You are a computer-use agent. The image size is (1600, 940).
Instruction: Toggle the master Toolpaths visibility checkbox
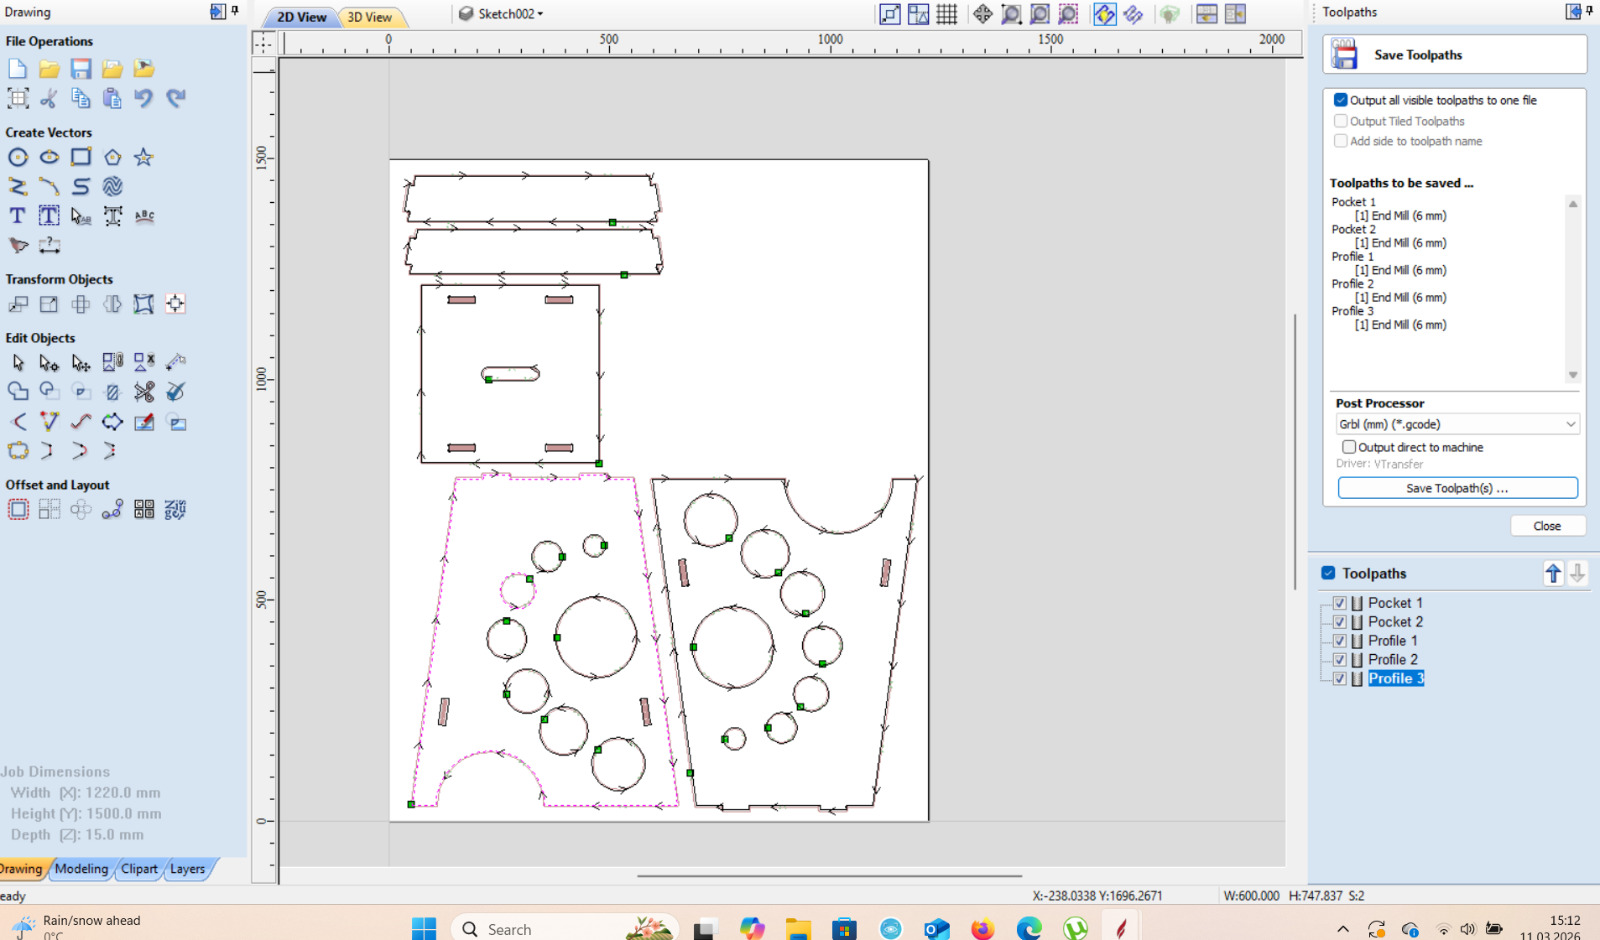[1328, 573]
